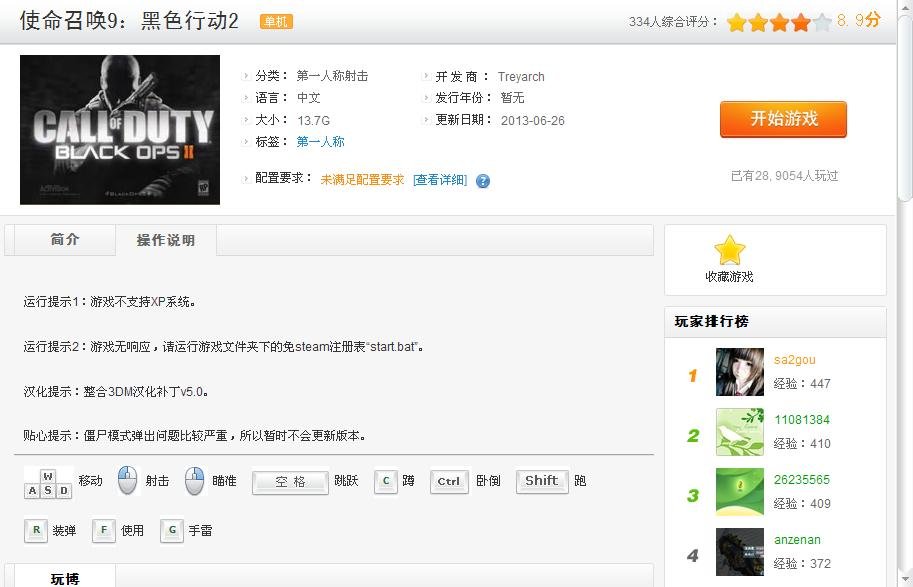Click the 收藏游戏 star icon
This screenshot has height=587, width=913.
tap(730, 250)
